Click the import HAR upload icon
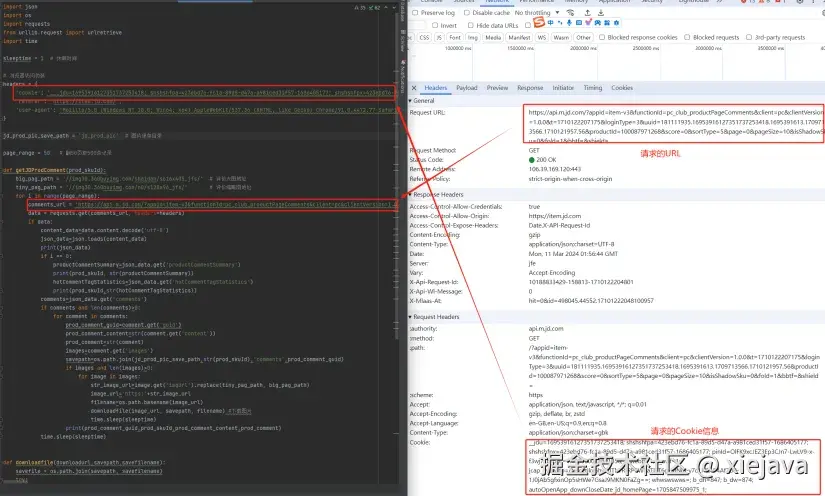 [x=588, y=13]
